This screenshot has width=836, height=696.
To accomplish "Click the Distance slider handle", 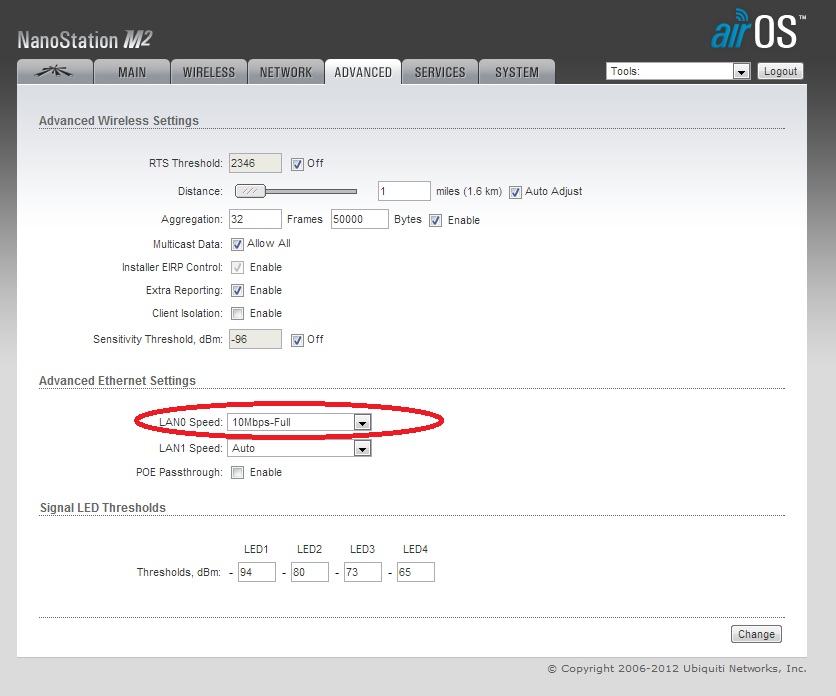I will (x=250, y=191).
